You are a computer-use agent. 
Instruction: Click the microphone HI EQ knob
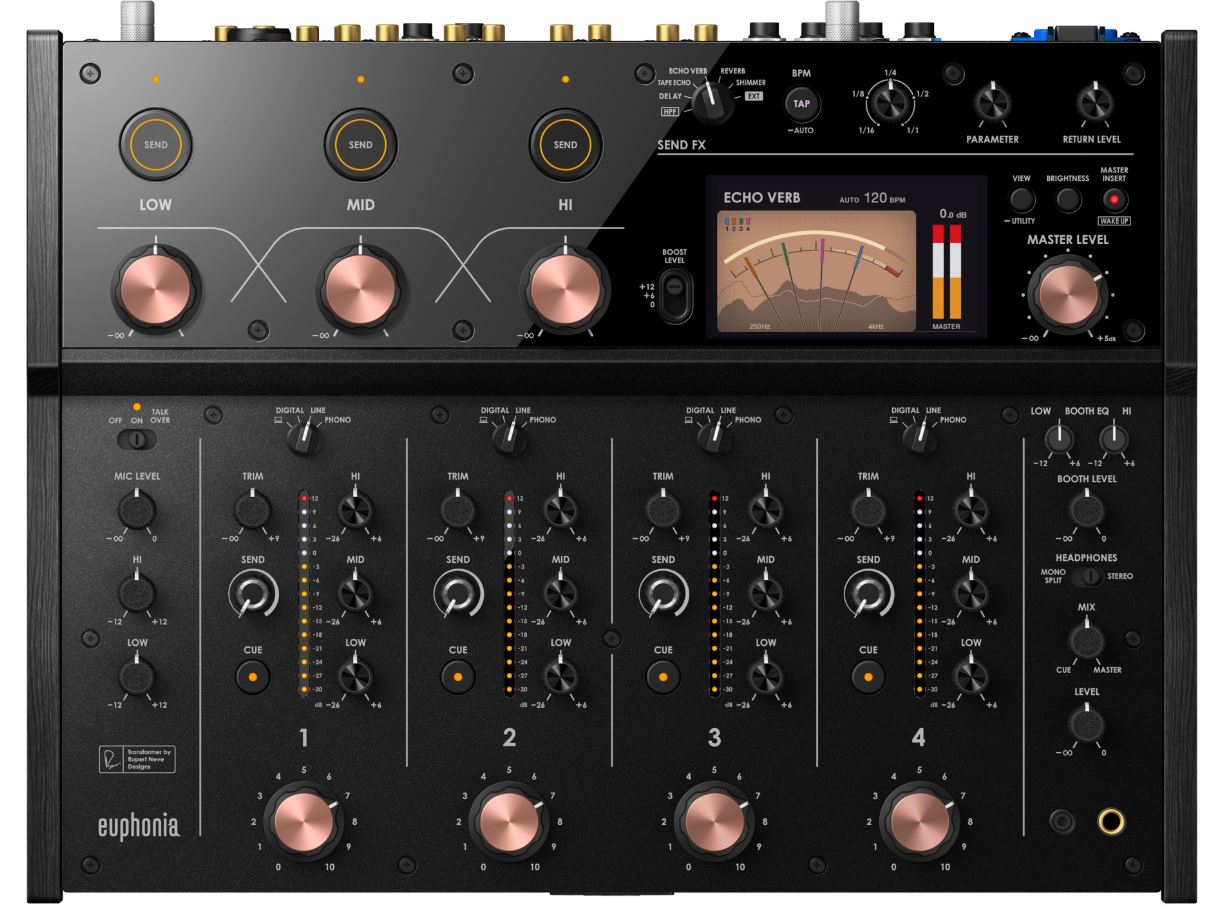(135, 594)
